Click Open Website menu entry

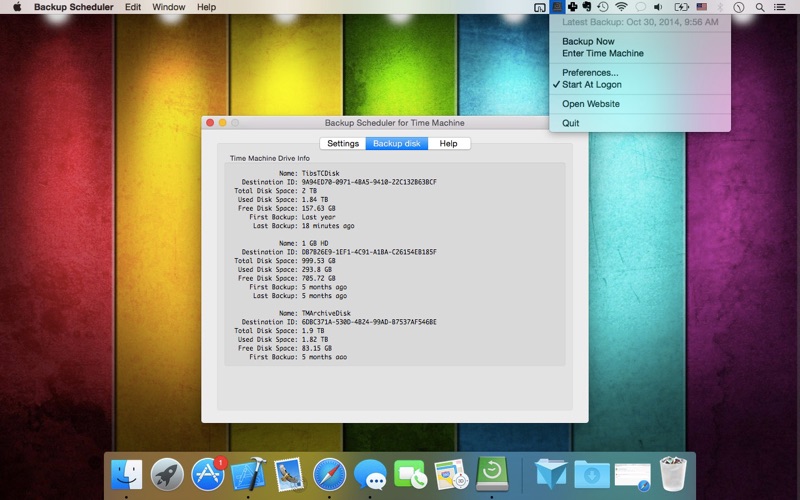coord(590,104)
